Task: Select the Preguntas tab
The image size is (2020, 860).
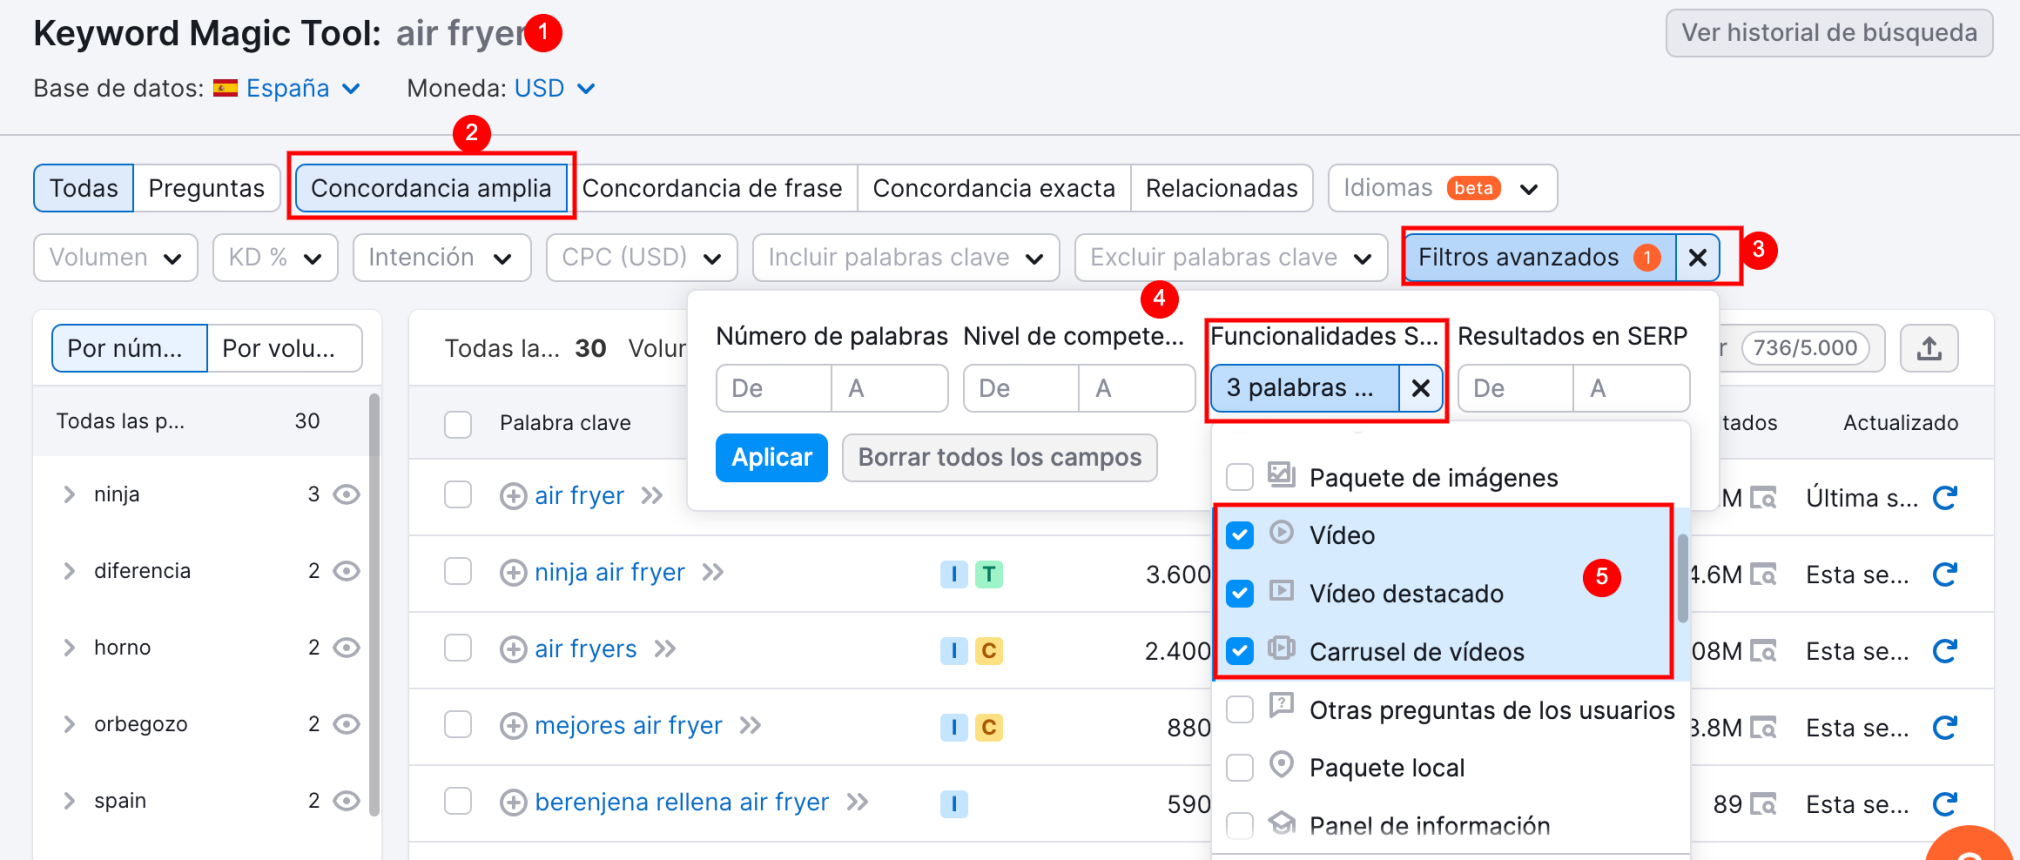Action: pyautogui.click(x=206, y=188)
